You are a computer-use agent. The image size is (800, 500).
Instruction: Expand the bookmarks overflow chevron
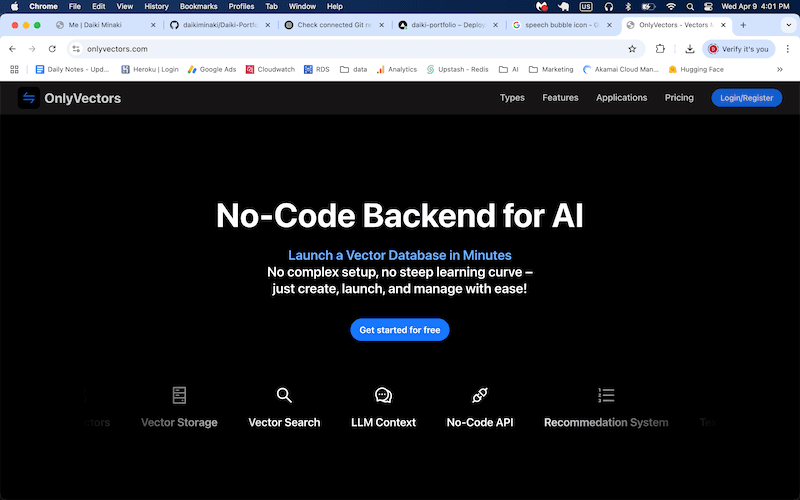click(780, 69)
